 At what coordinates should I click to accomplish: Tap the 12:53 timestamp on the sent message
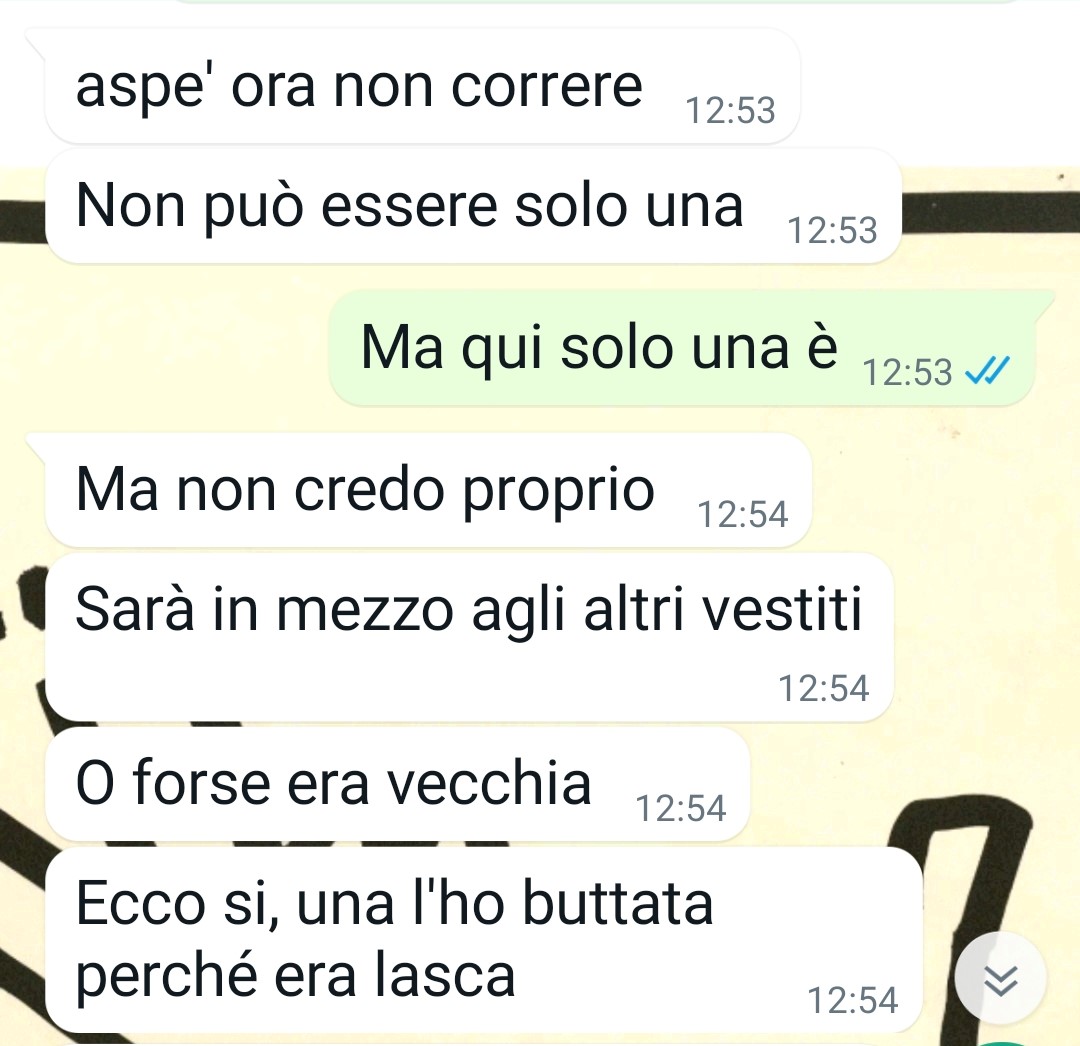tap(907, 373)
